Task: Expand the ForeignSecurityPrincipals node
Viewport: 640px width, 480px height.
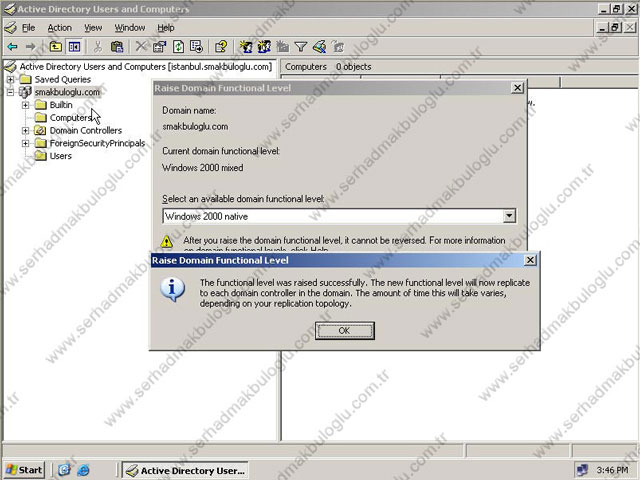Action: coord(26,143)
